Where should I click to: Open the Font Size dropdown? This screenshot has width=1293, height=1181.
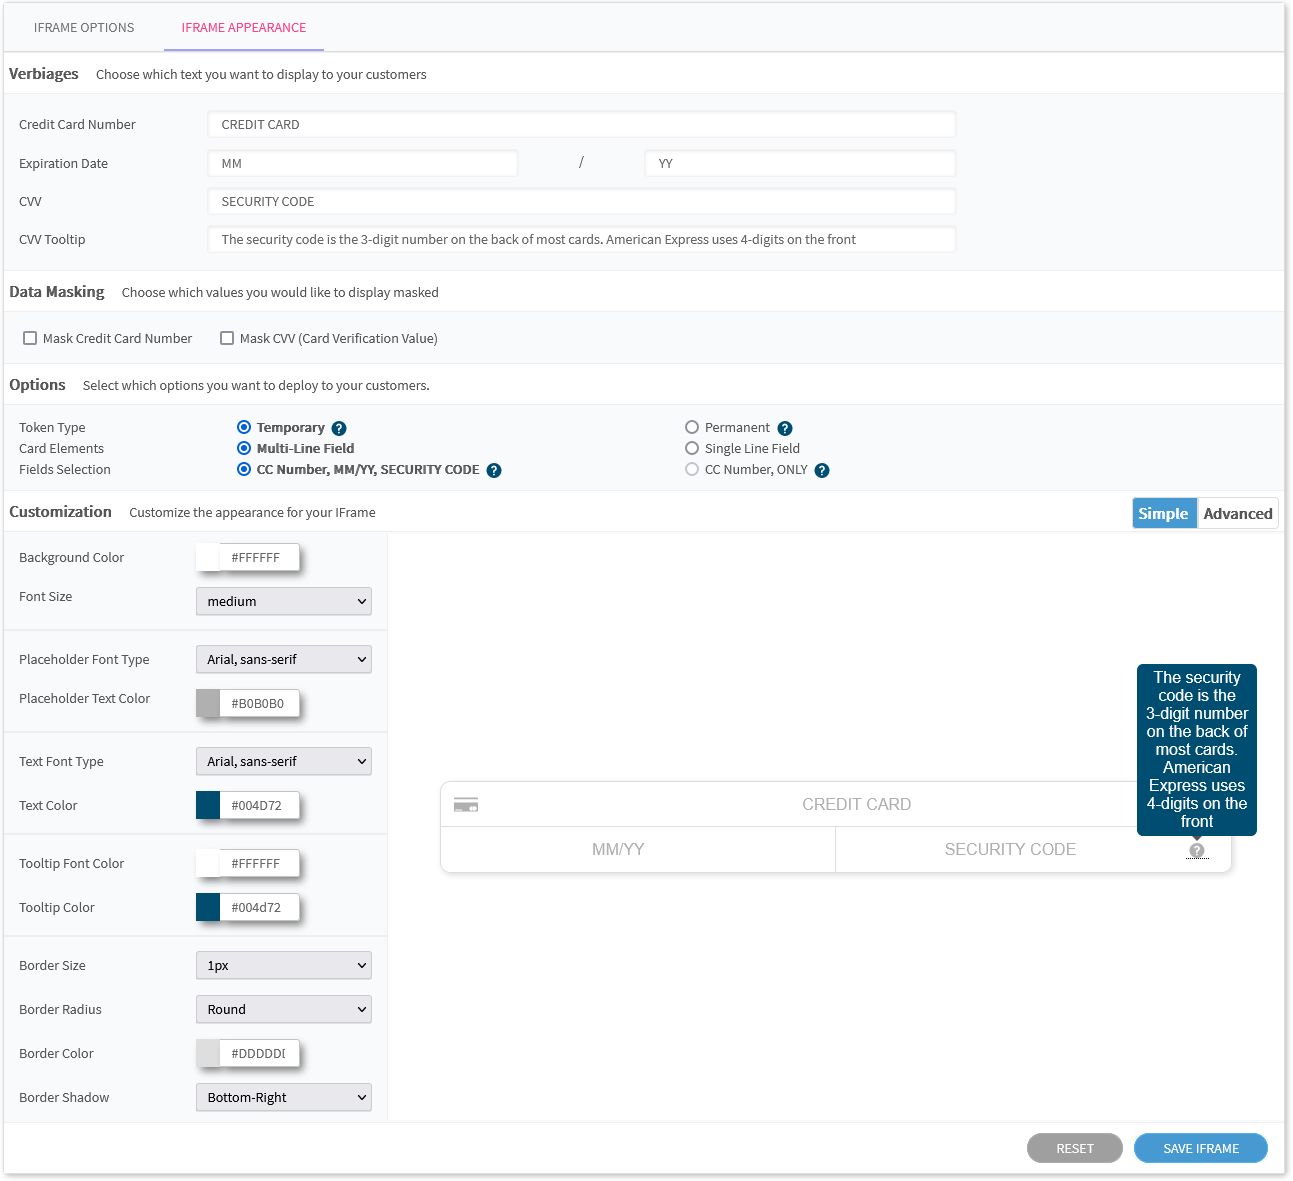point(283,601)
